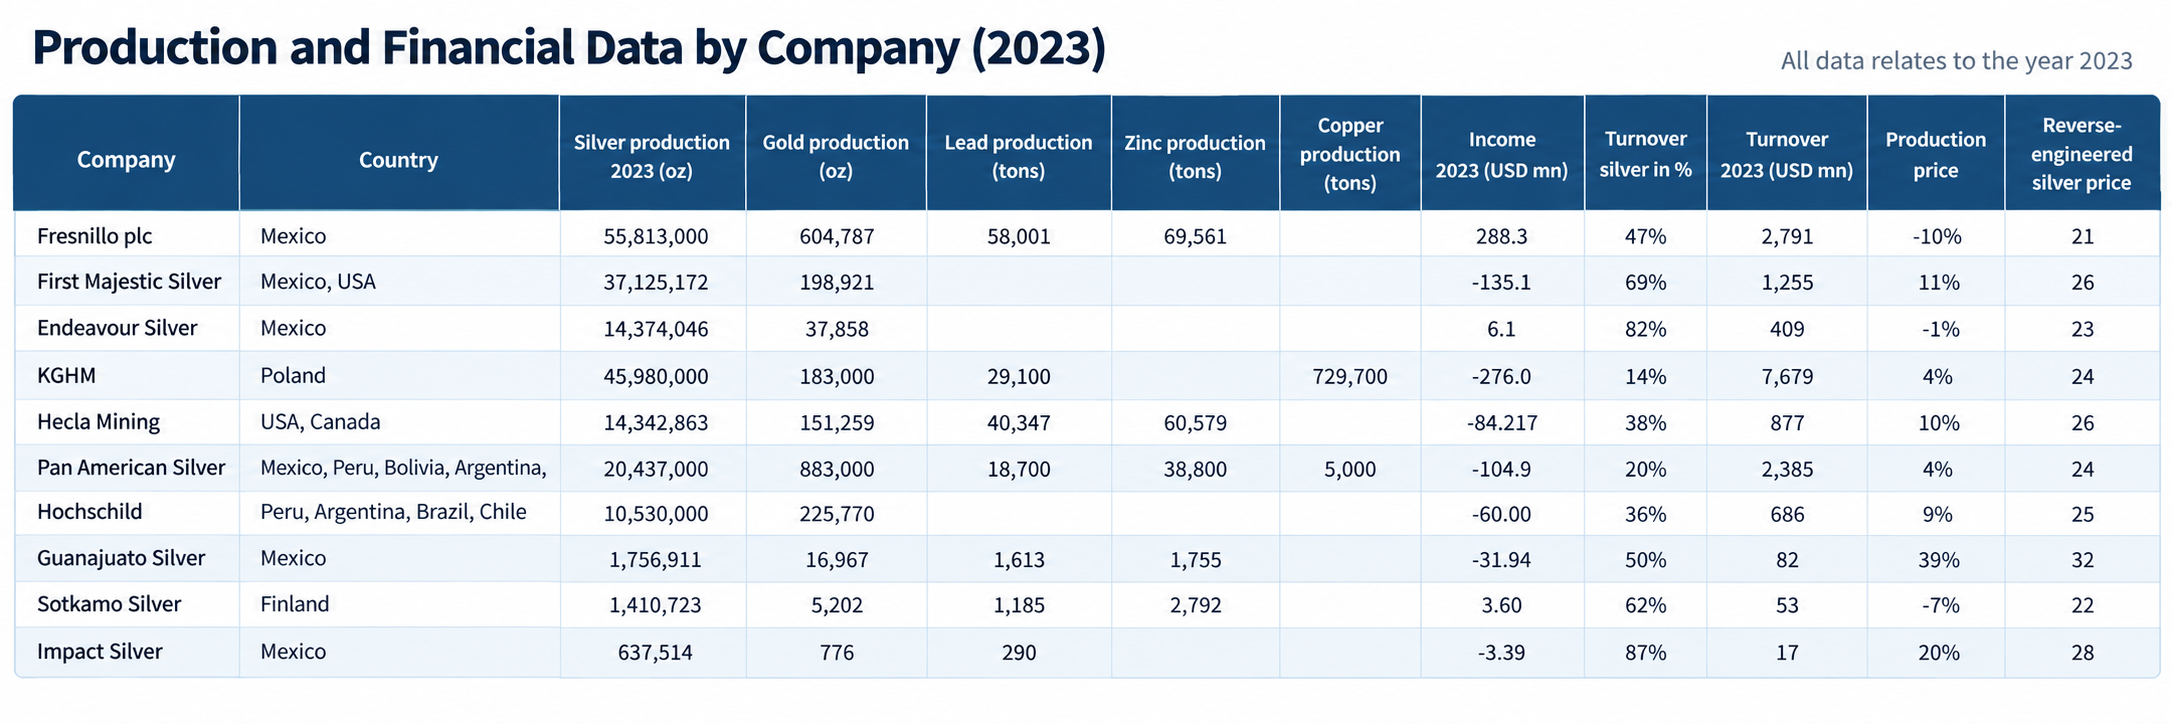Select lead production value 58,001
This screenshot has width=2172, height=724.
[1019, 237]
